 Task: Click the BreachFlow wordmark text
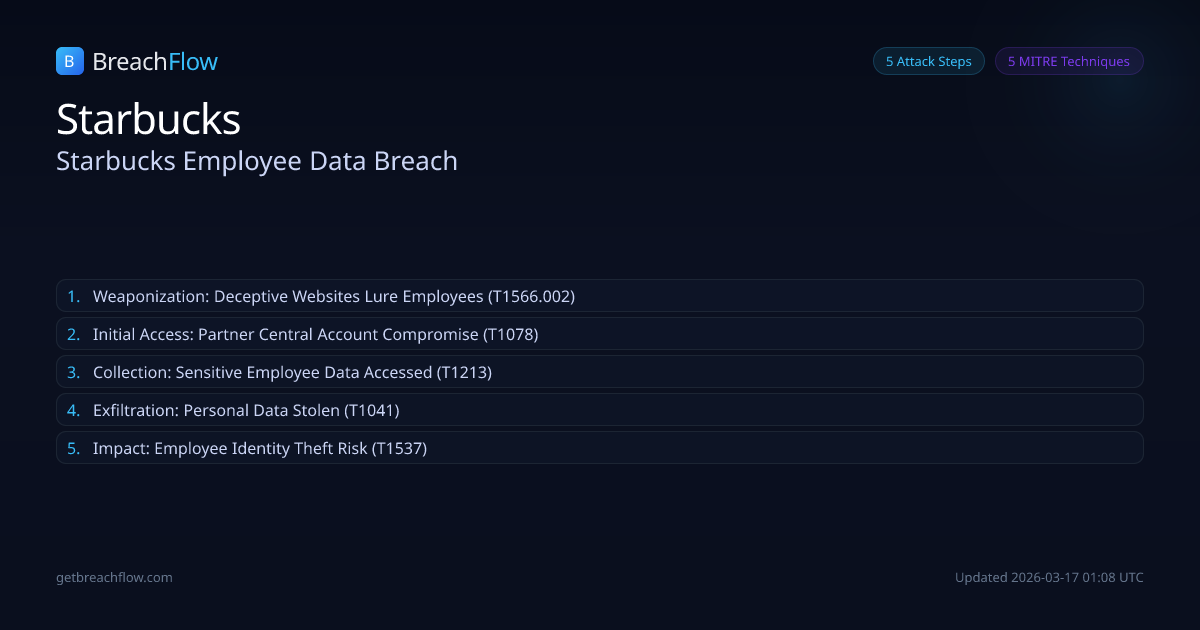[155, 62]
